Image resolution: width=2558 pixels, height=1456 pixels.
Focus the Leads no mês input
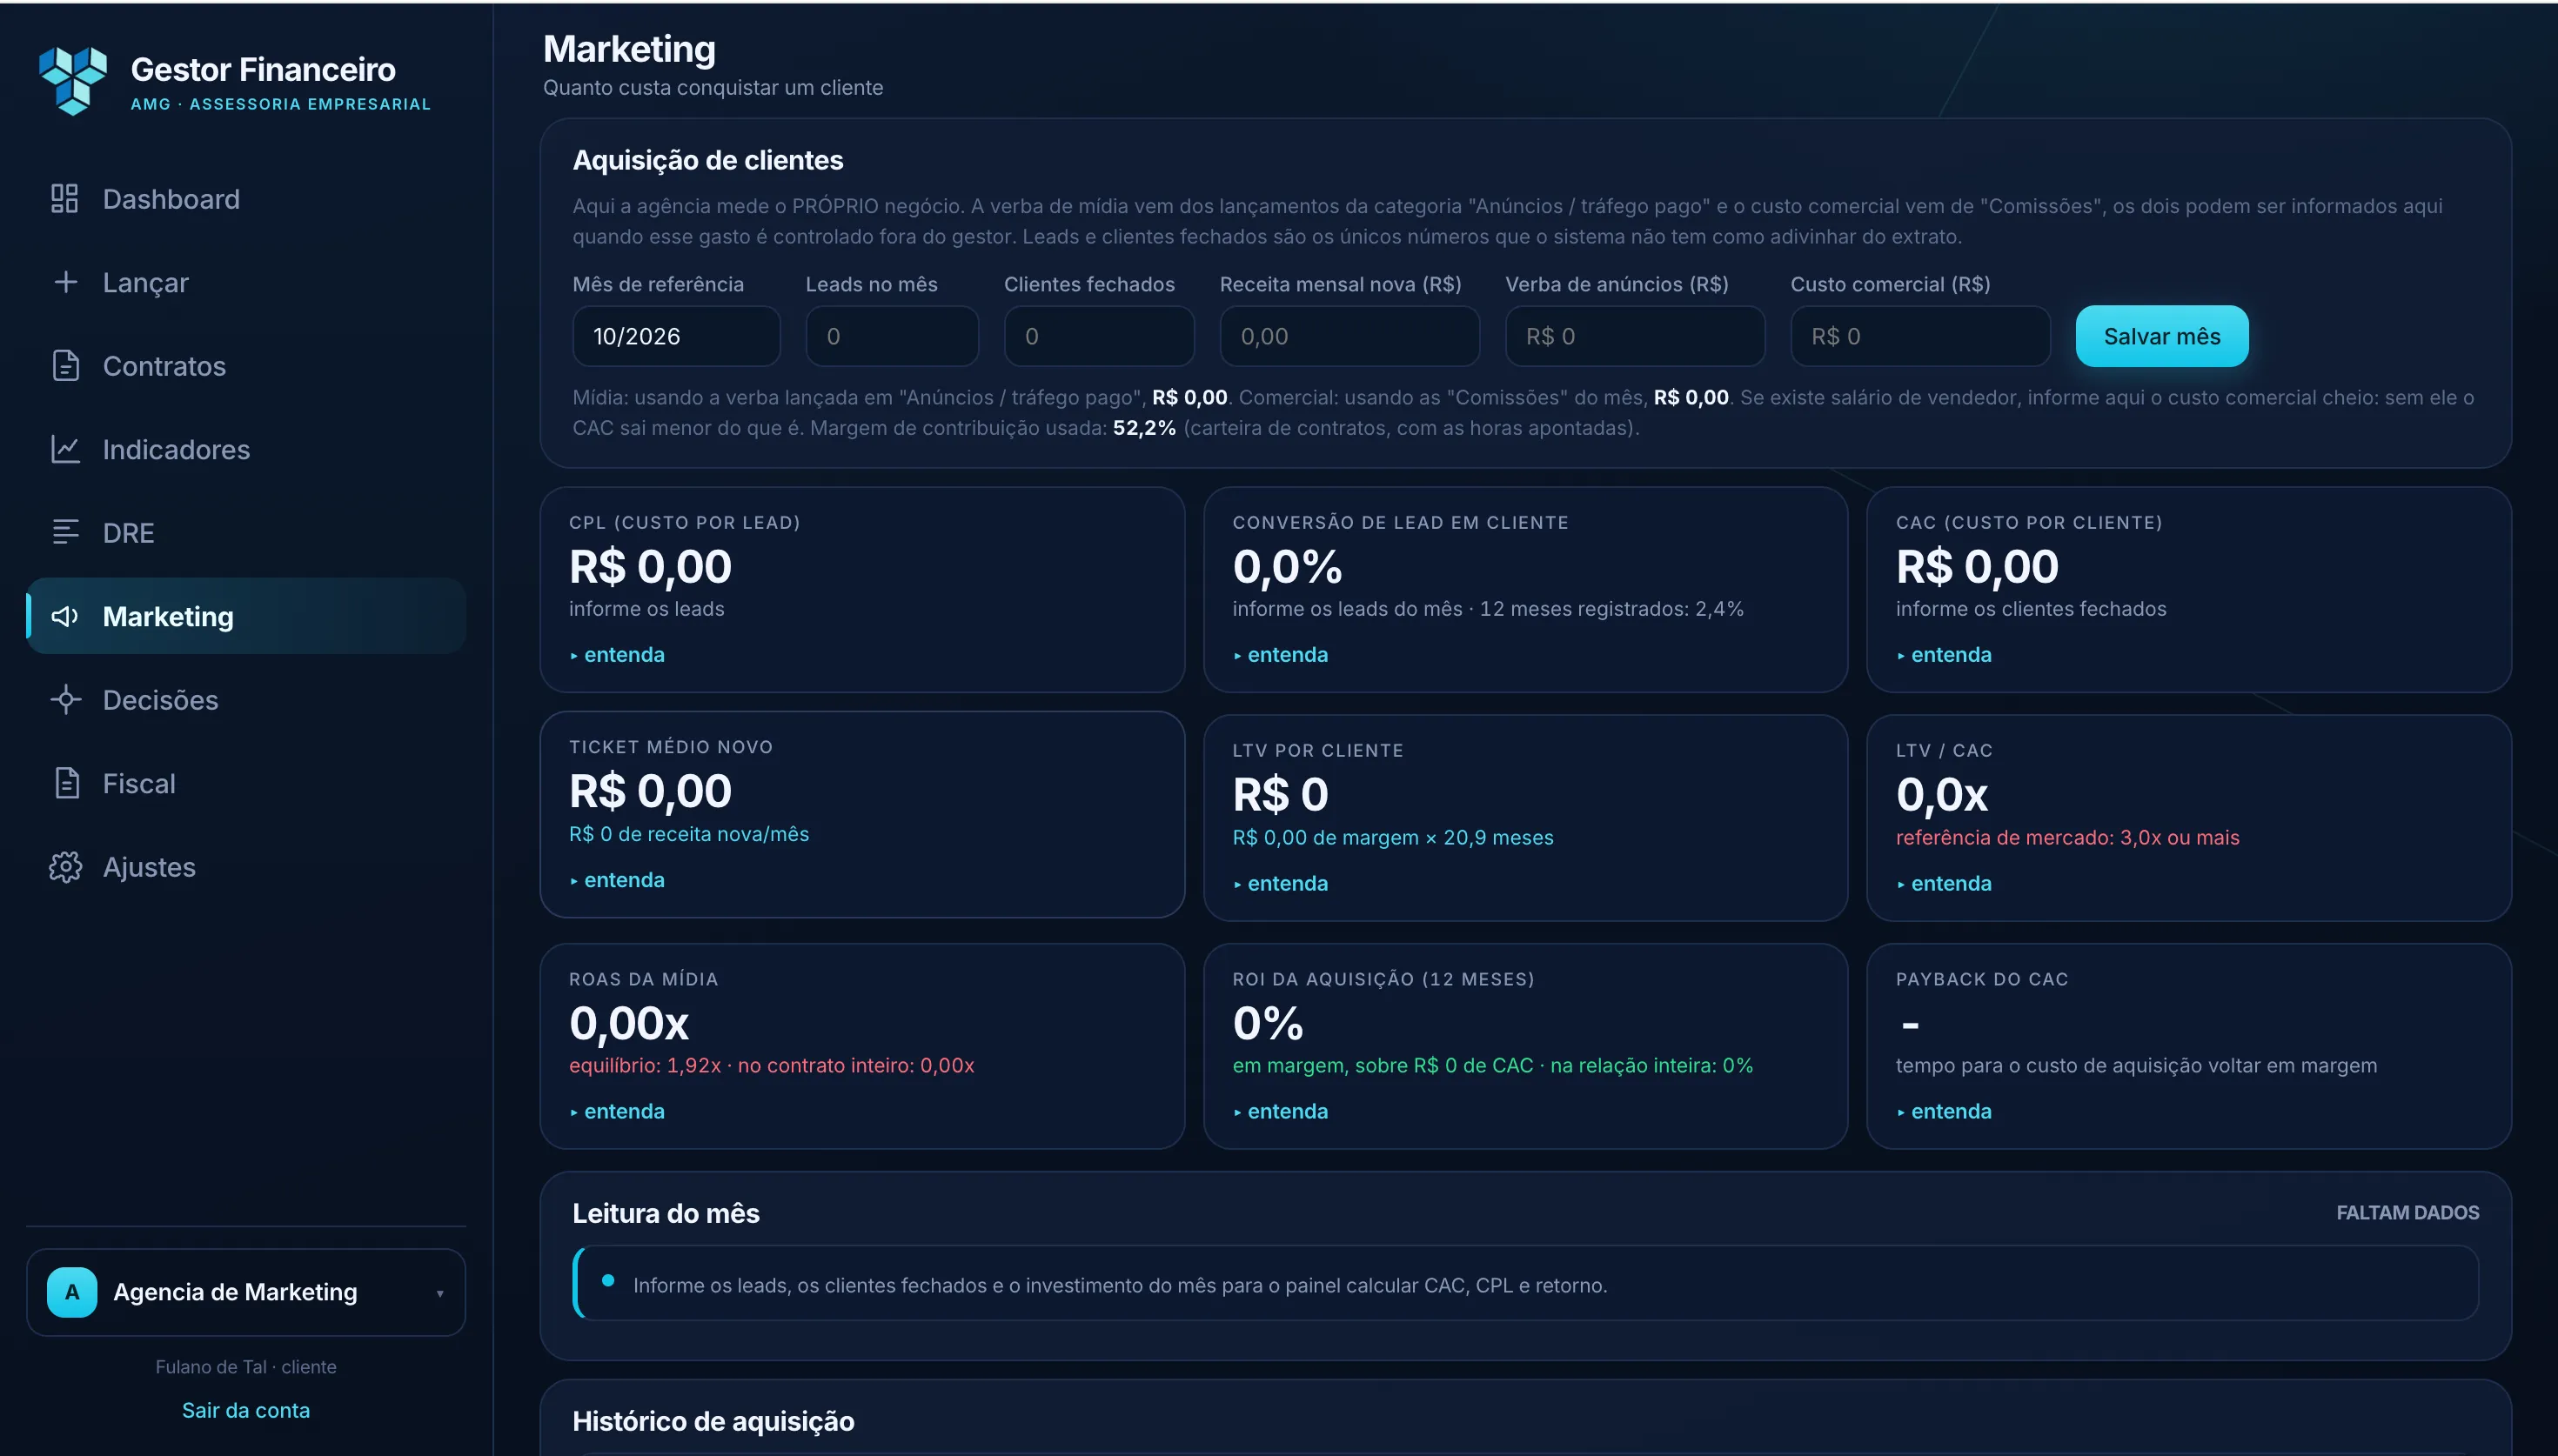(892, 336)
